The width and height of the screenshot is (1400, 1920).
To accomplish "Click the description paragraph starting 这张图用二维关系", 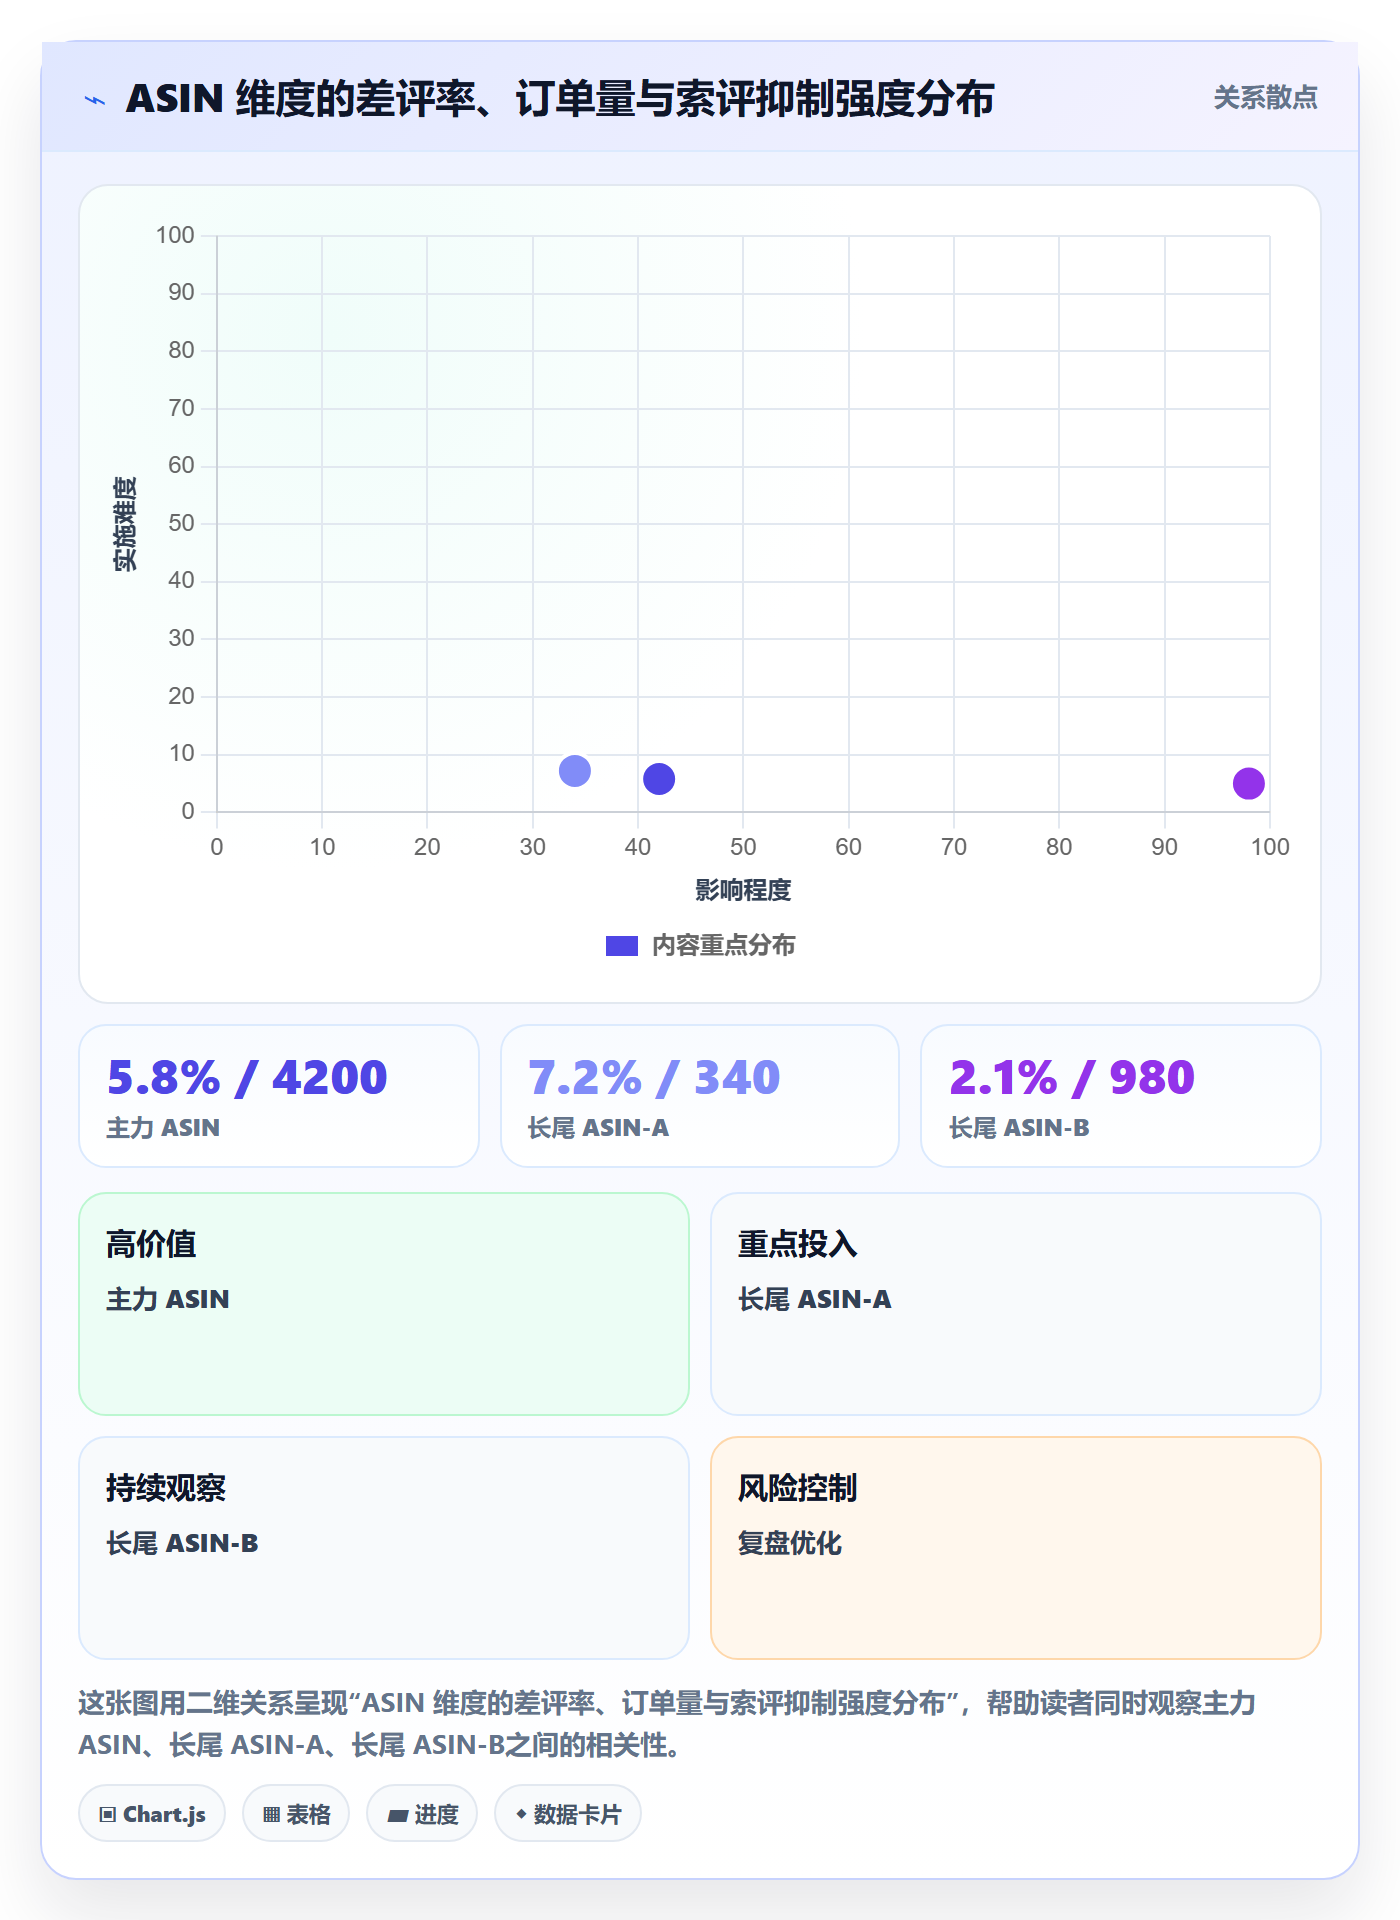I will coord(667,1724).
